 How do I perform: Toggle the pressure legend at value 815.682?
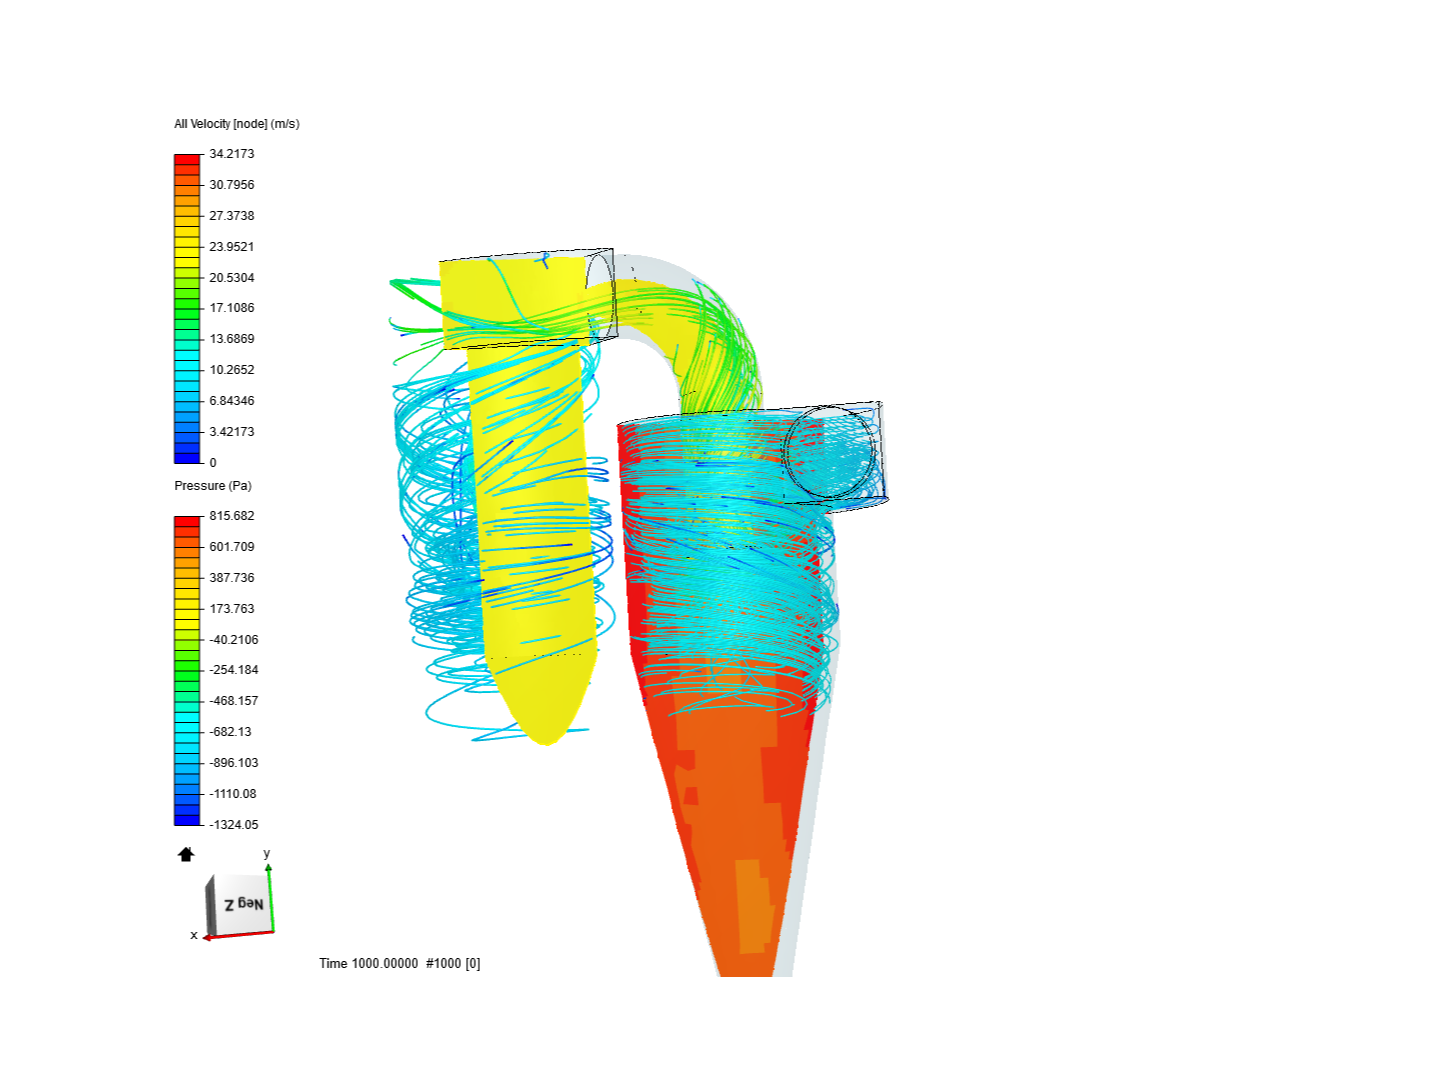[234, 515]
